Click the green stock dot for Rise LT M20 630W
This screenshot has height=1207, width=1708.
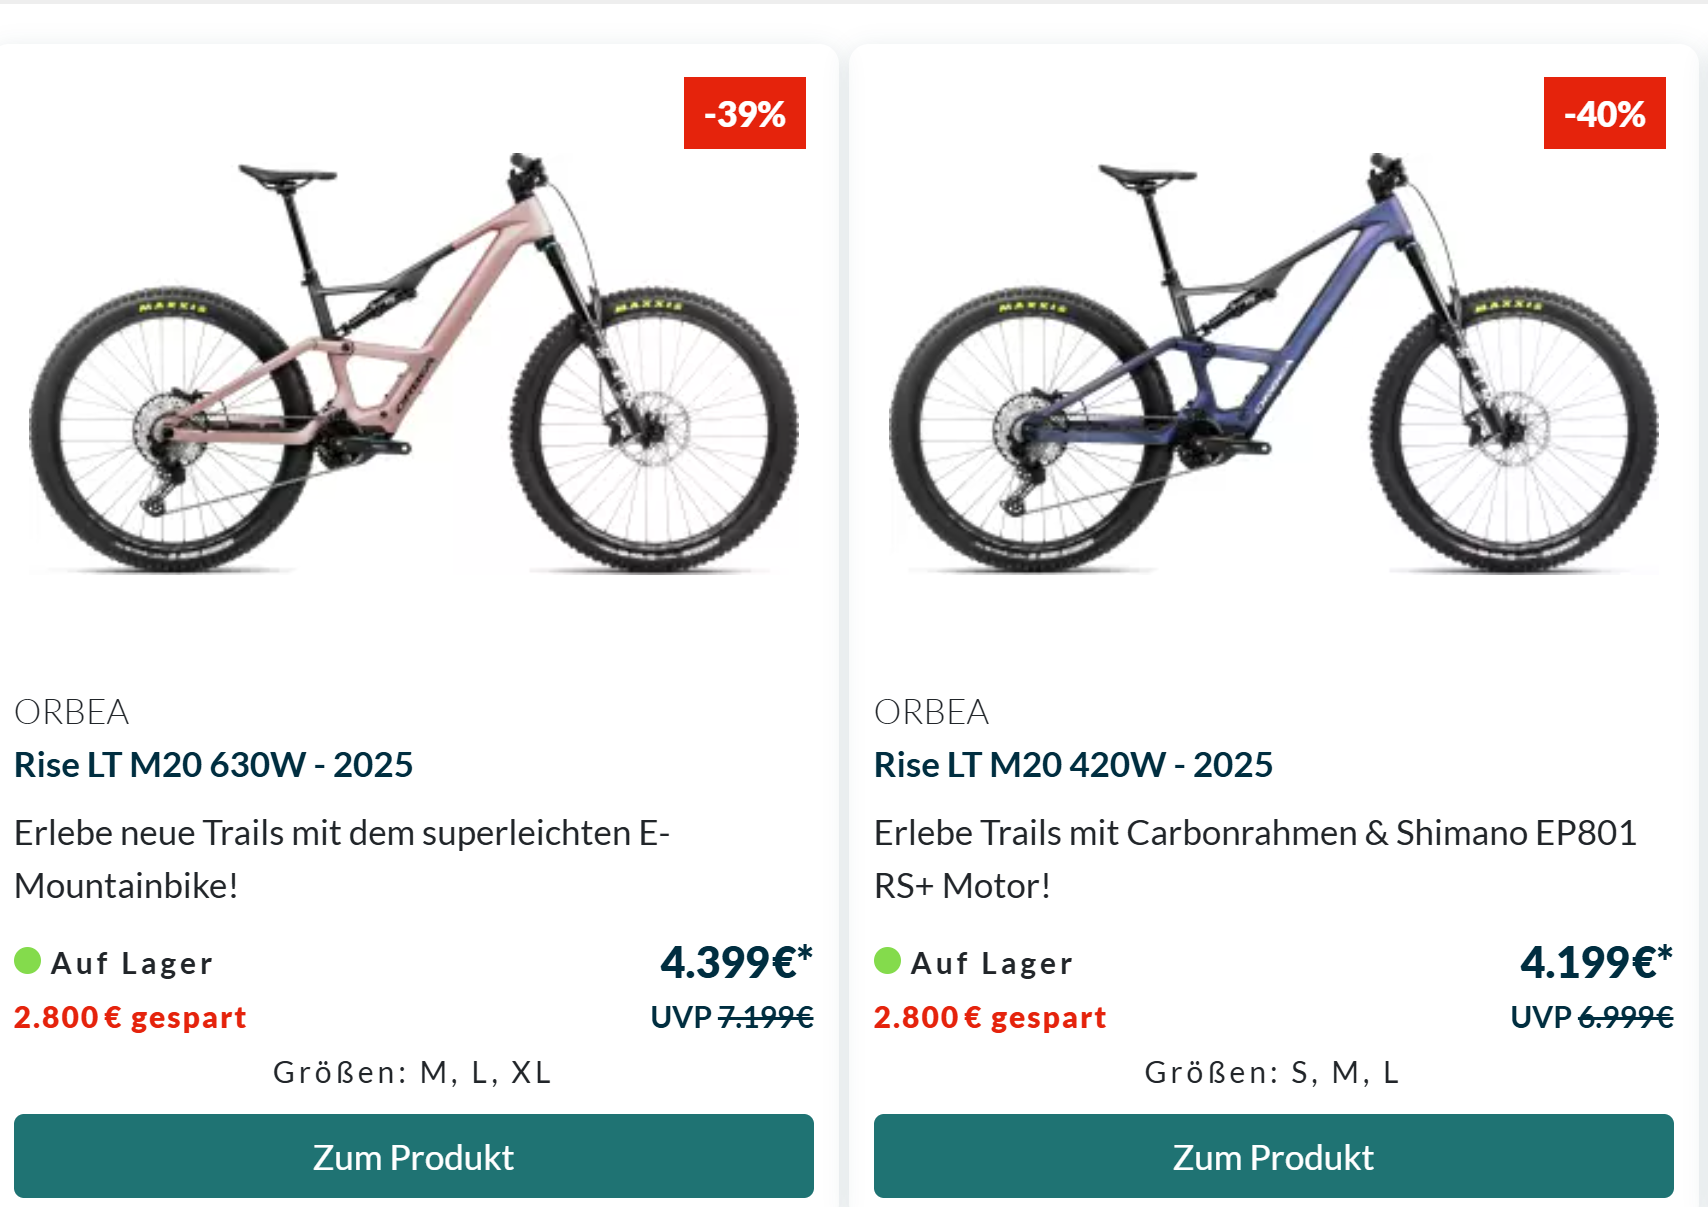28,961
